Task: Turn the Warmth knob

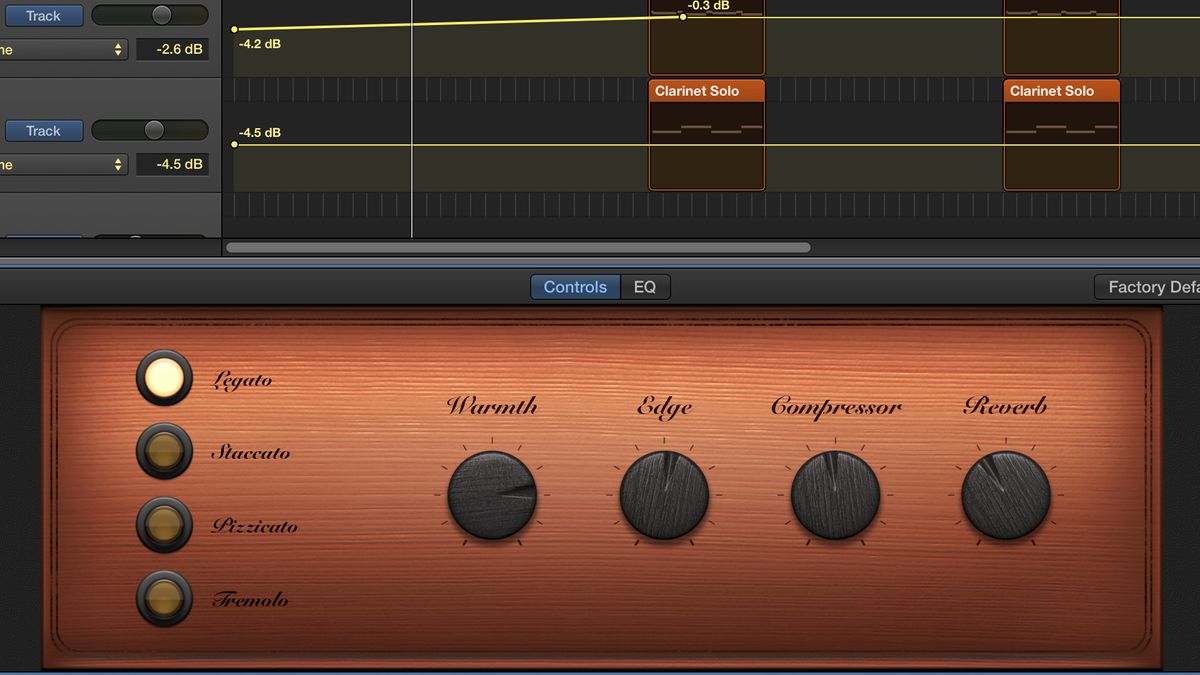Action: 492,493
